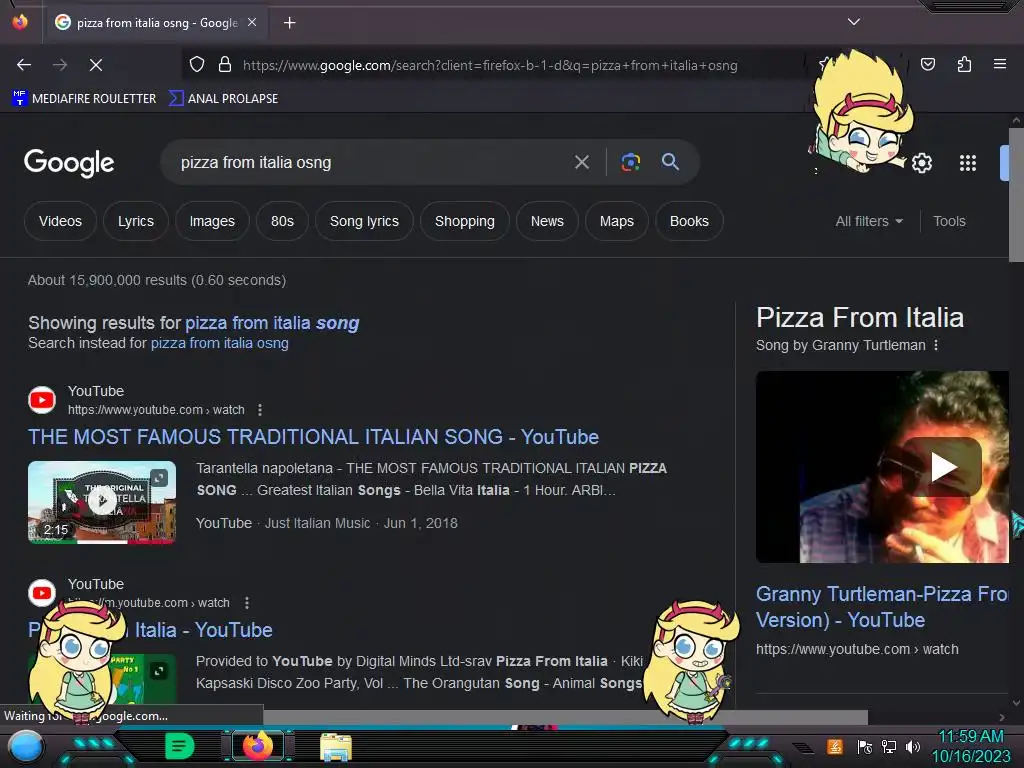The width and height of the screenshot is (1024, 768).
Task: Click the 'Pizza From Italia' panel title
Action: (x=860, y=317)
